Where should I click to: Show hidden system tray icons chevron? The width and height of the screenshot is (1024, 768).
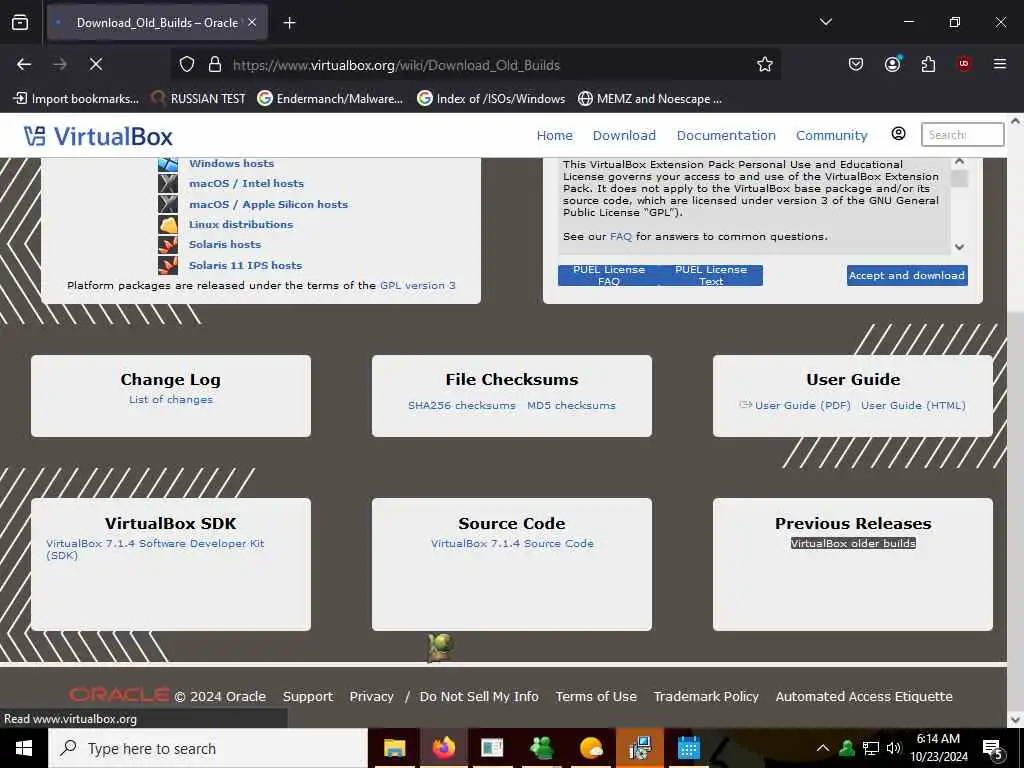click(823, 748)
